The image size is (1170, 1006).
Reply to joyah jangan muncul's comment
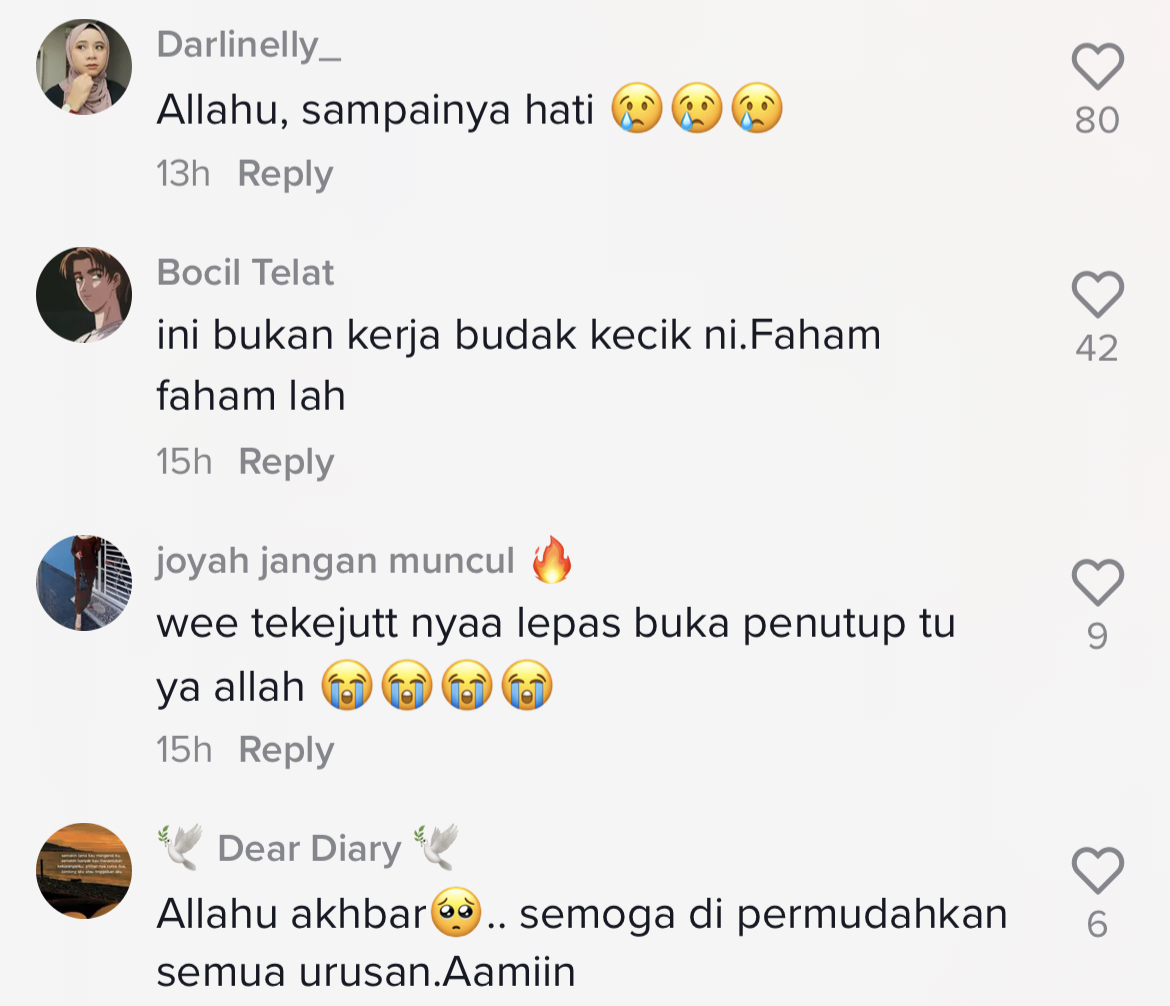[287, 751]
